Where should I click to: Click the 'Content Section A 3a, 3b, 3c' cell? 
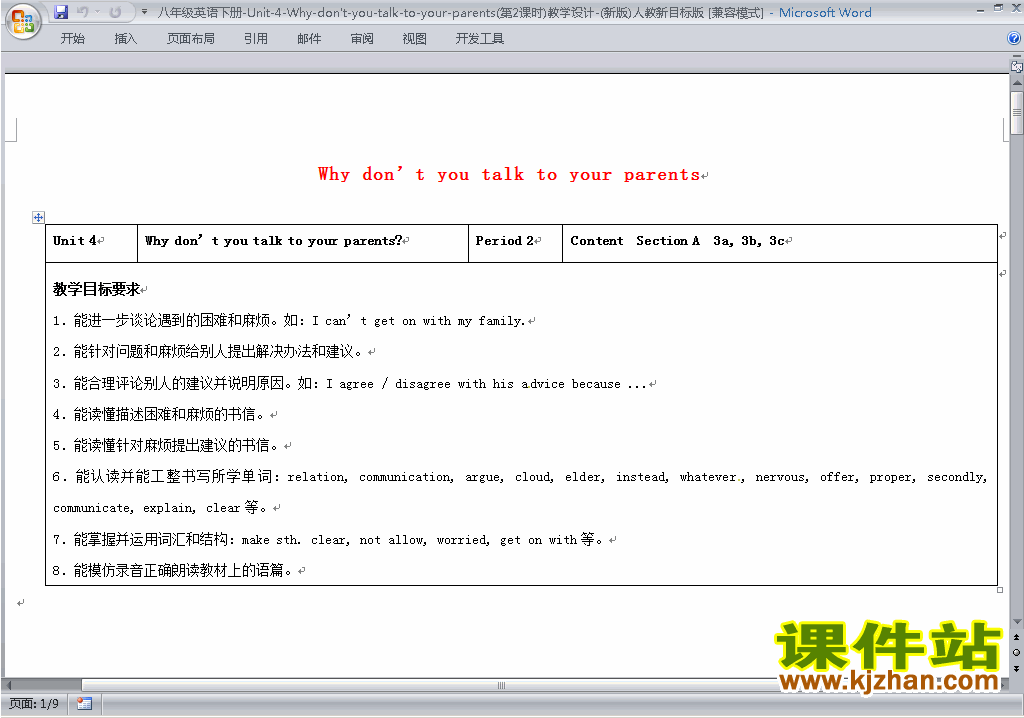[x=780, y=244]
